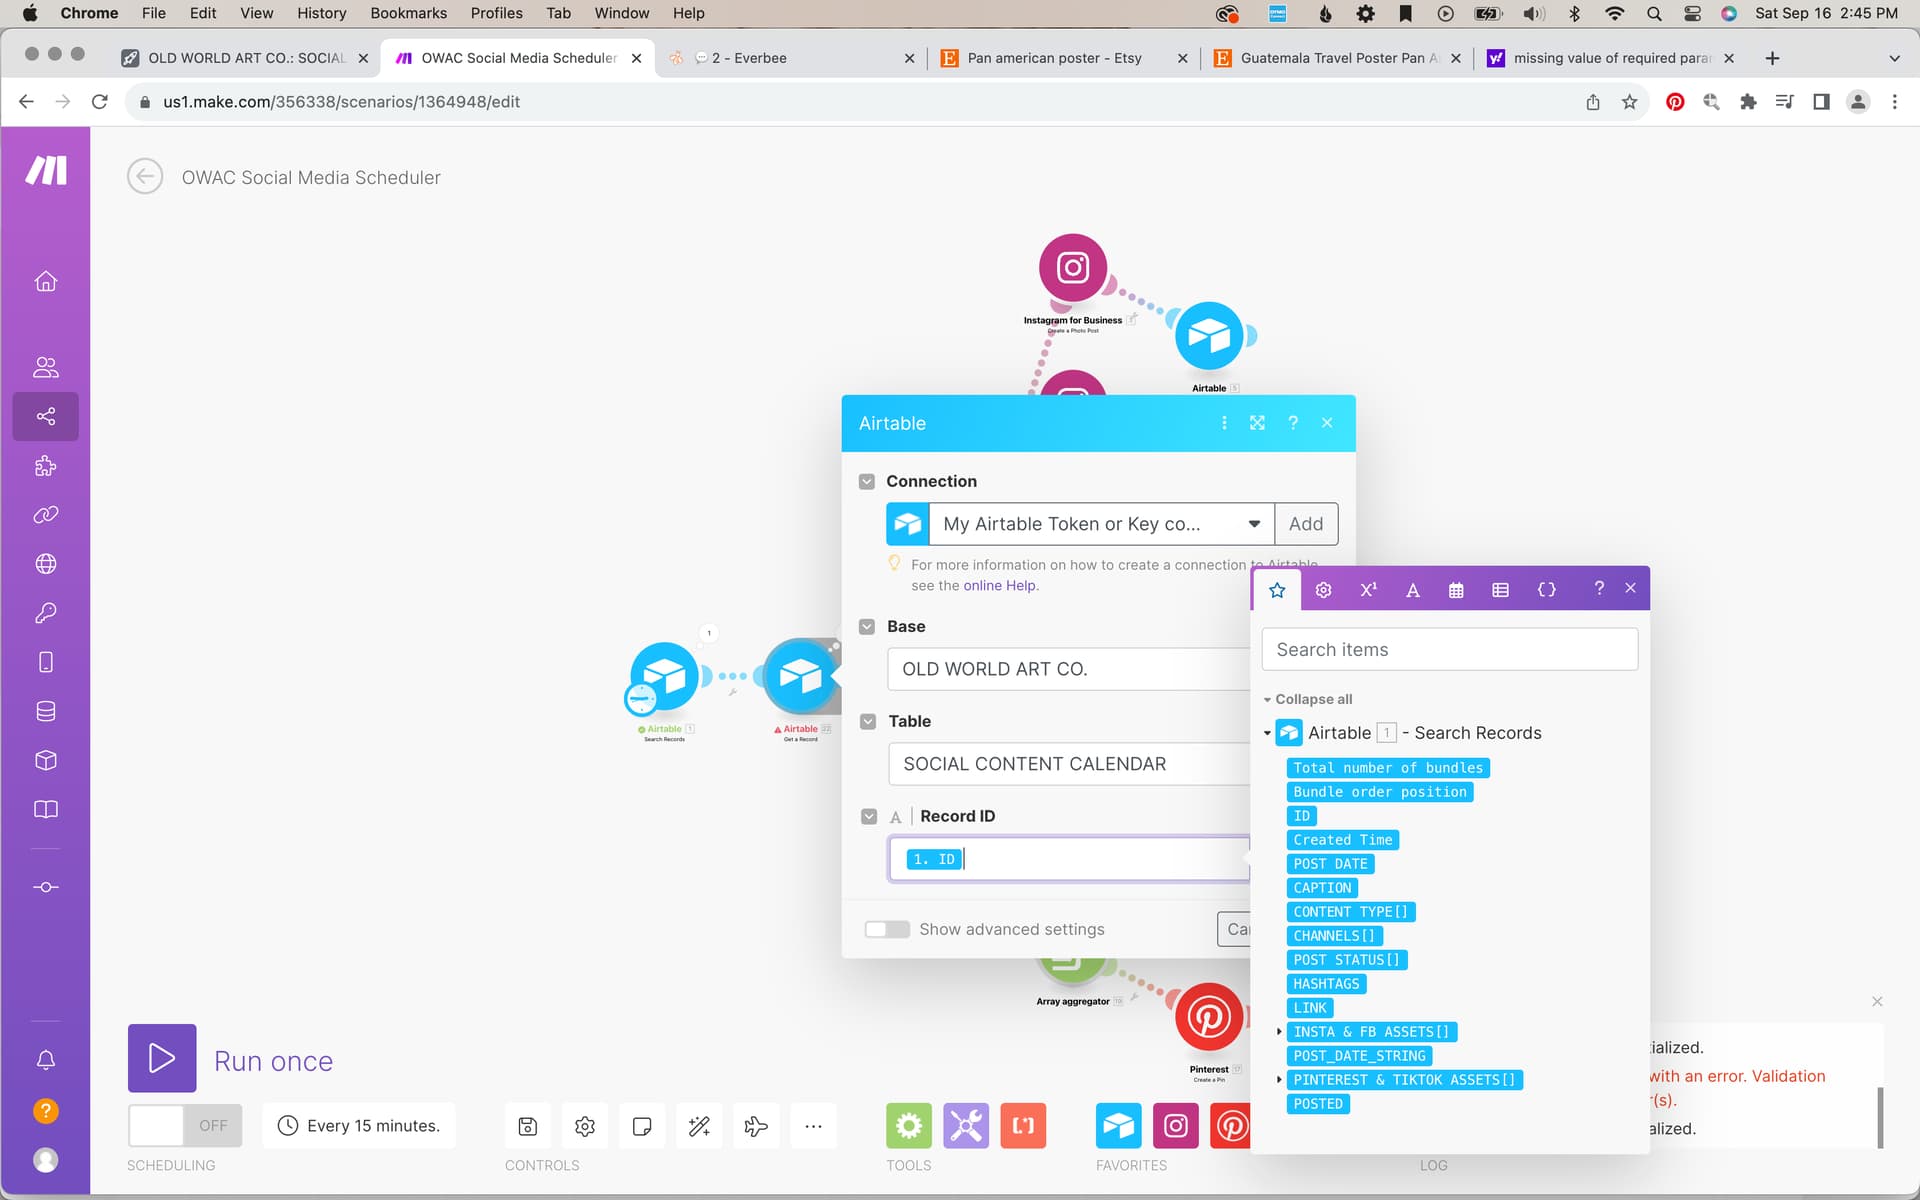The width and height of the screenshot is (1920, 1200).
Task: Open the Instagram for Business module
Action: (x=1072, y=268)
